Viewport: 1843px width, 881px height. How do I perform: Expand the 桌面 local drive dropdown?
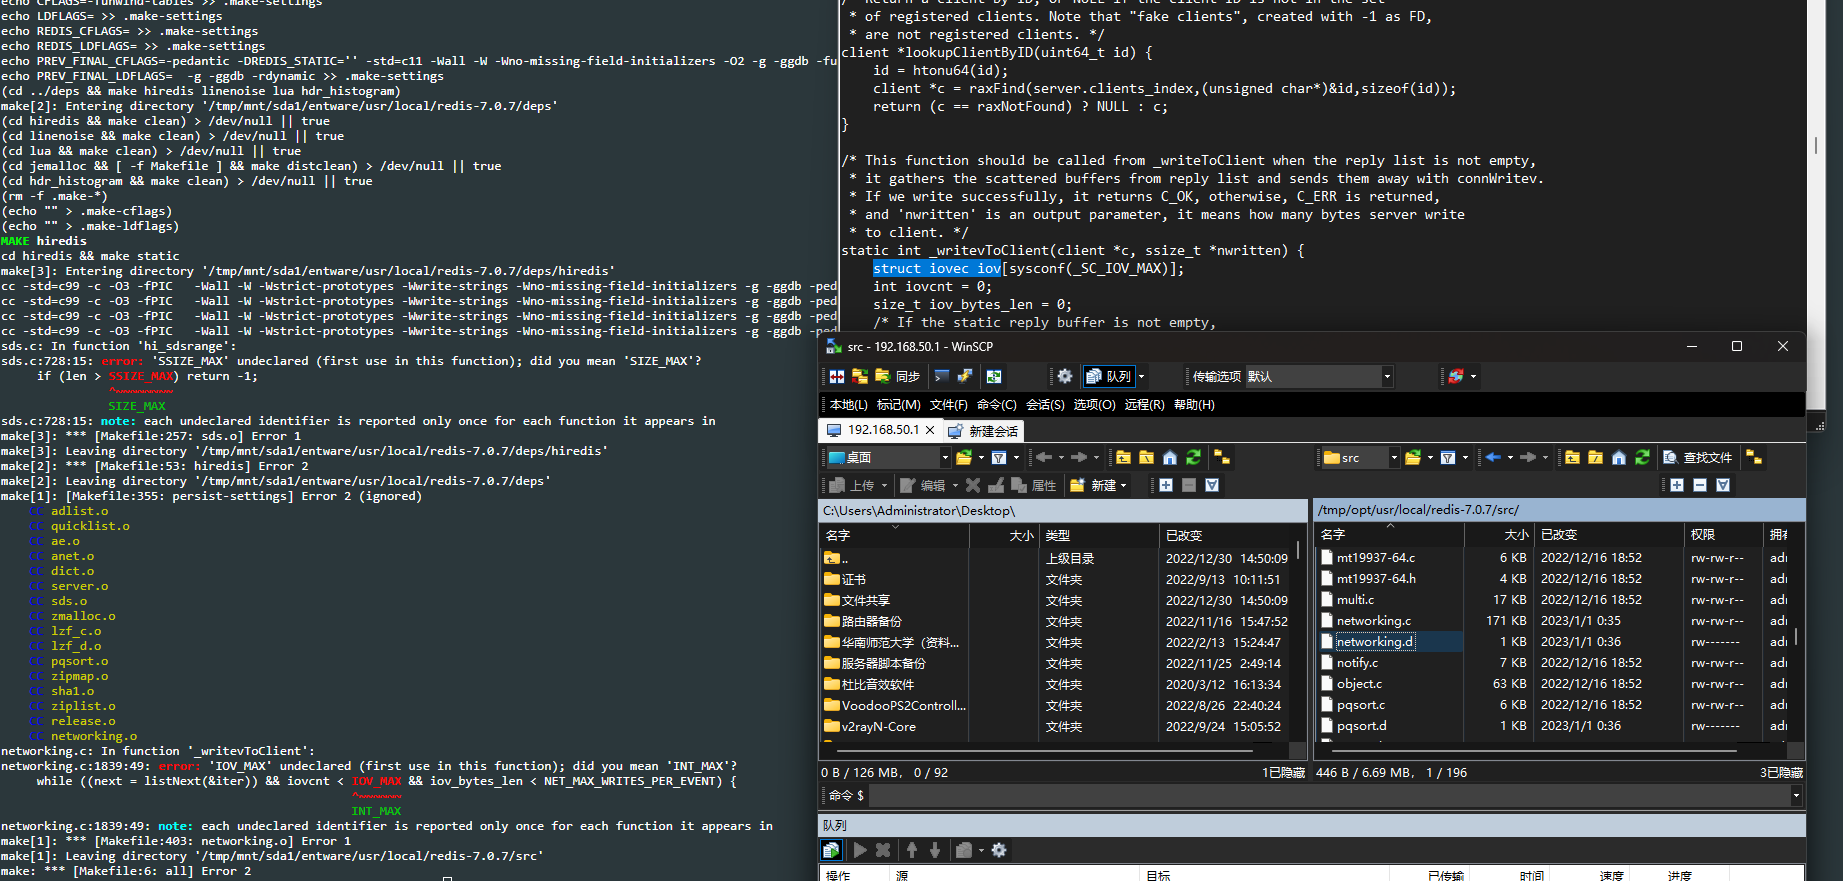point(945,457)
